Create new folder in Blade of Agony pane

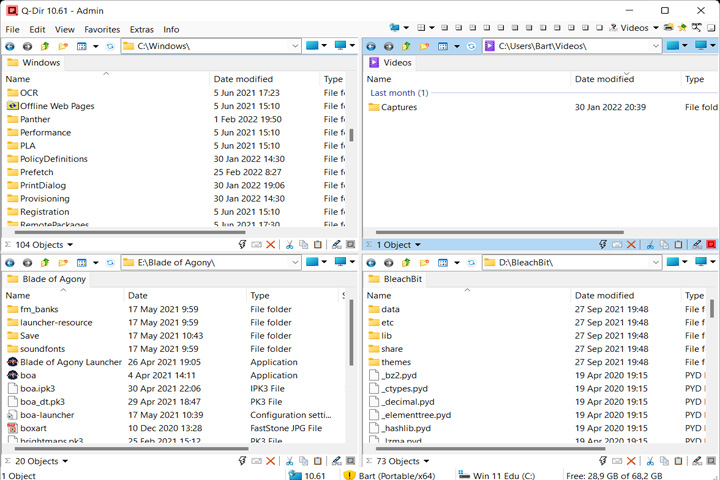[63, 262]
